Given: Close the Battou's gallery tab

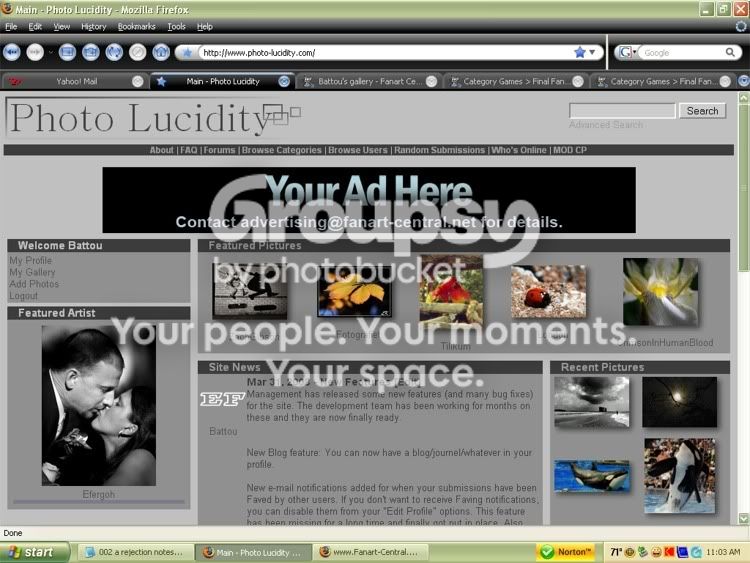Looking at the screenshot, I should (431, 81).
